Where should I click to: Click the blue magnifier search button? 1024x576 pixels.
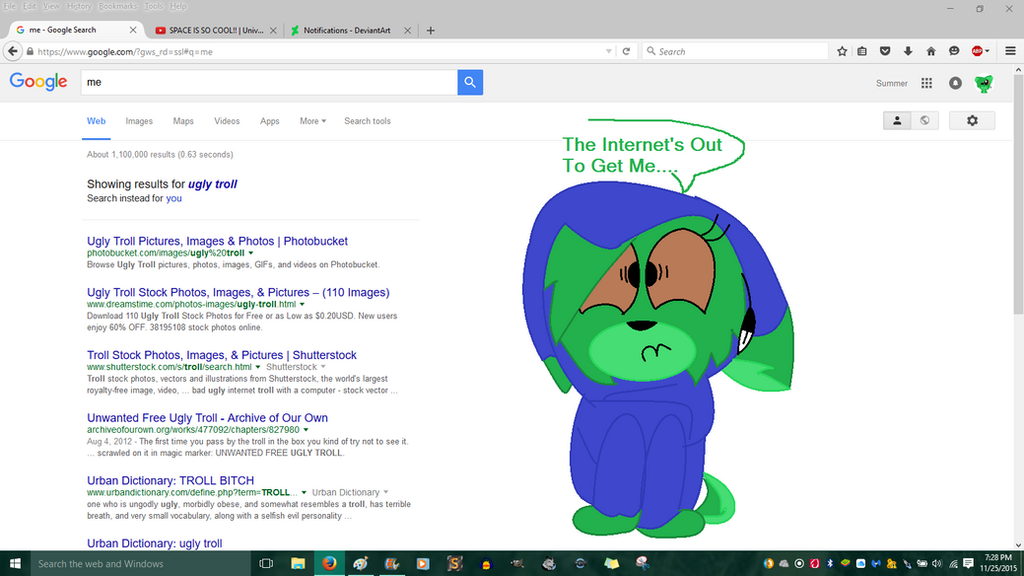pos(470,82)
